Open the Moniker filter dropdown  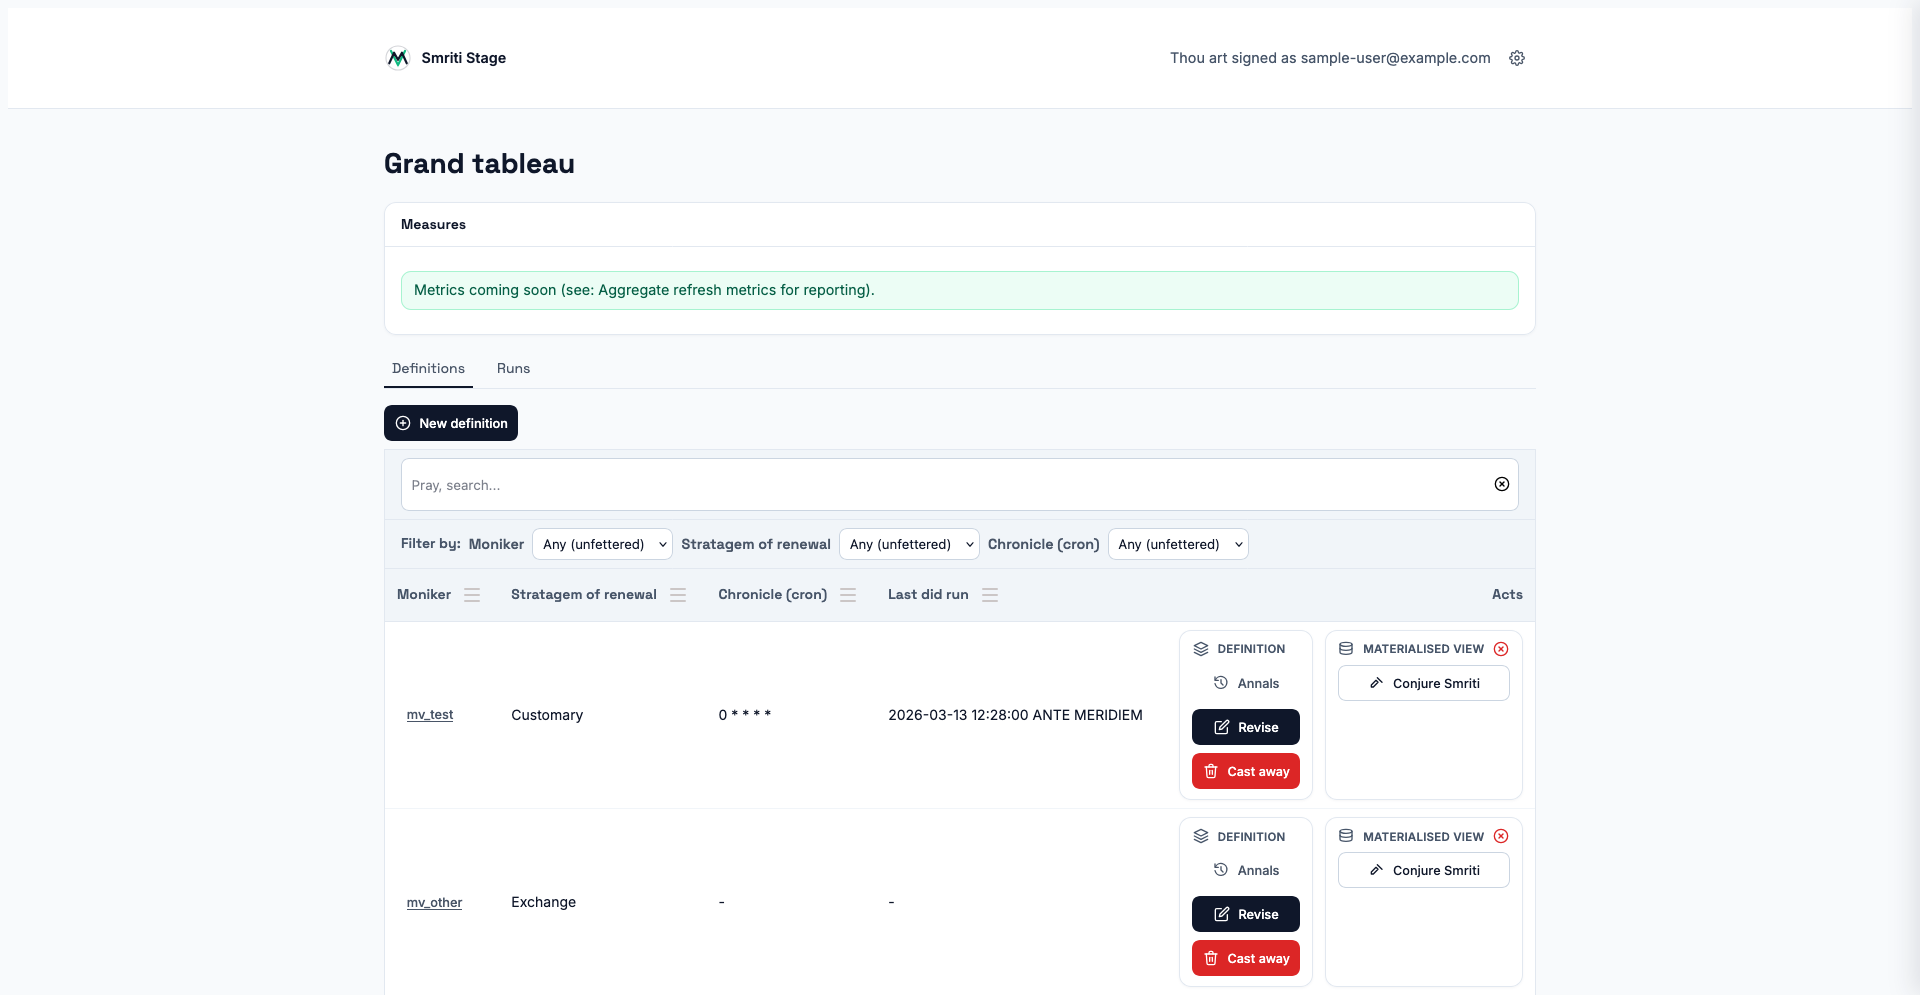pos(602,544)
